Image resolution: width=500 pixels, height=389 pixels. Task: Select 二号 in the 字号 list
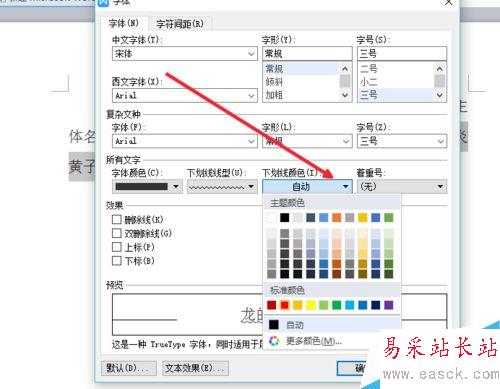tap(396, 69)
